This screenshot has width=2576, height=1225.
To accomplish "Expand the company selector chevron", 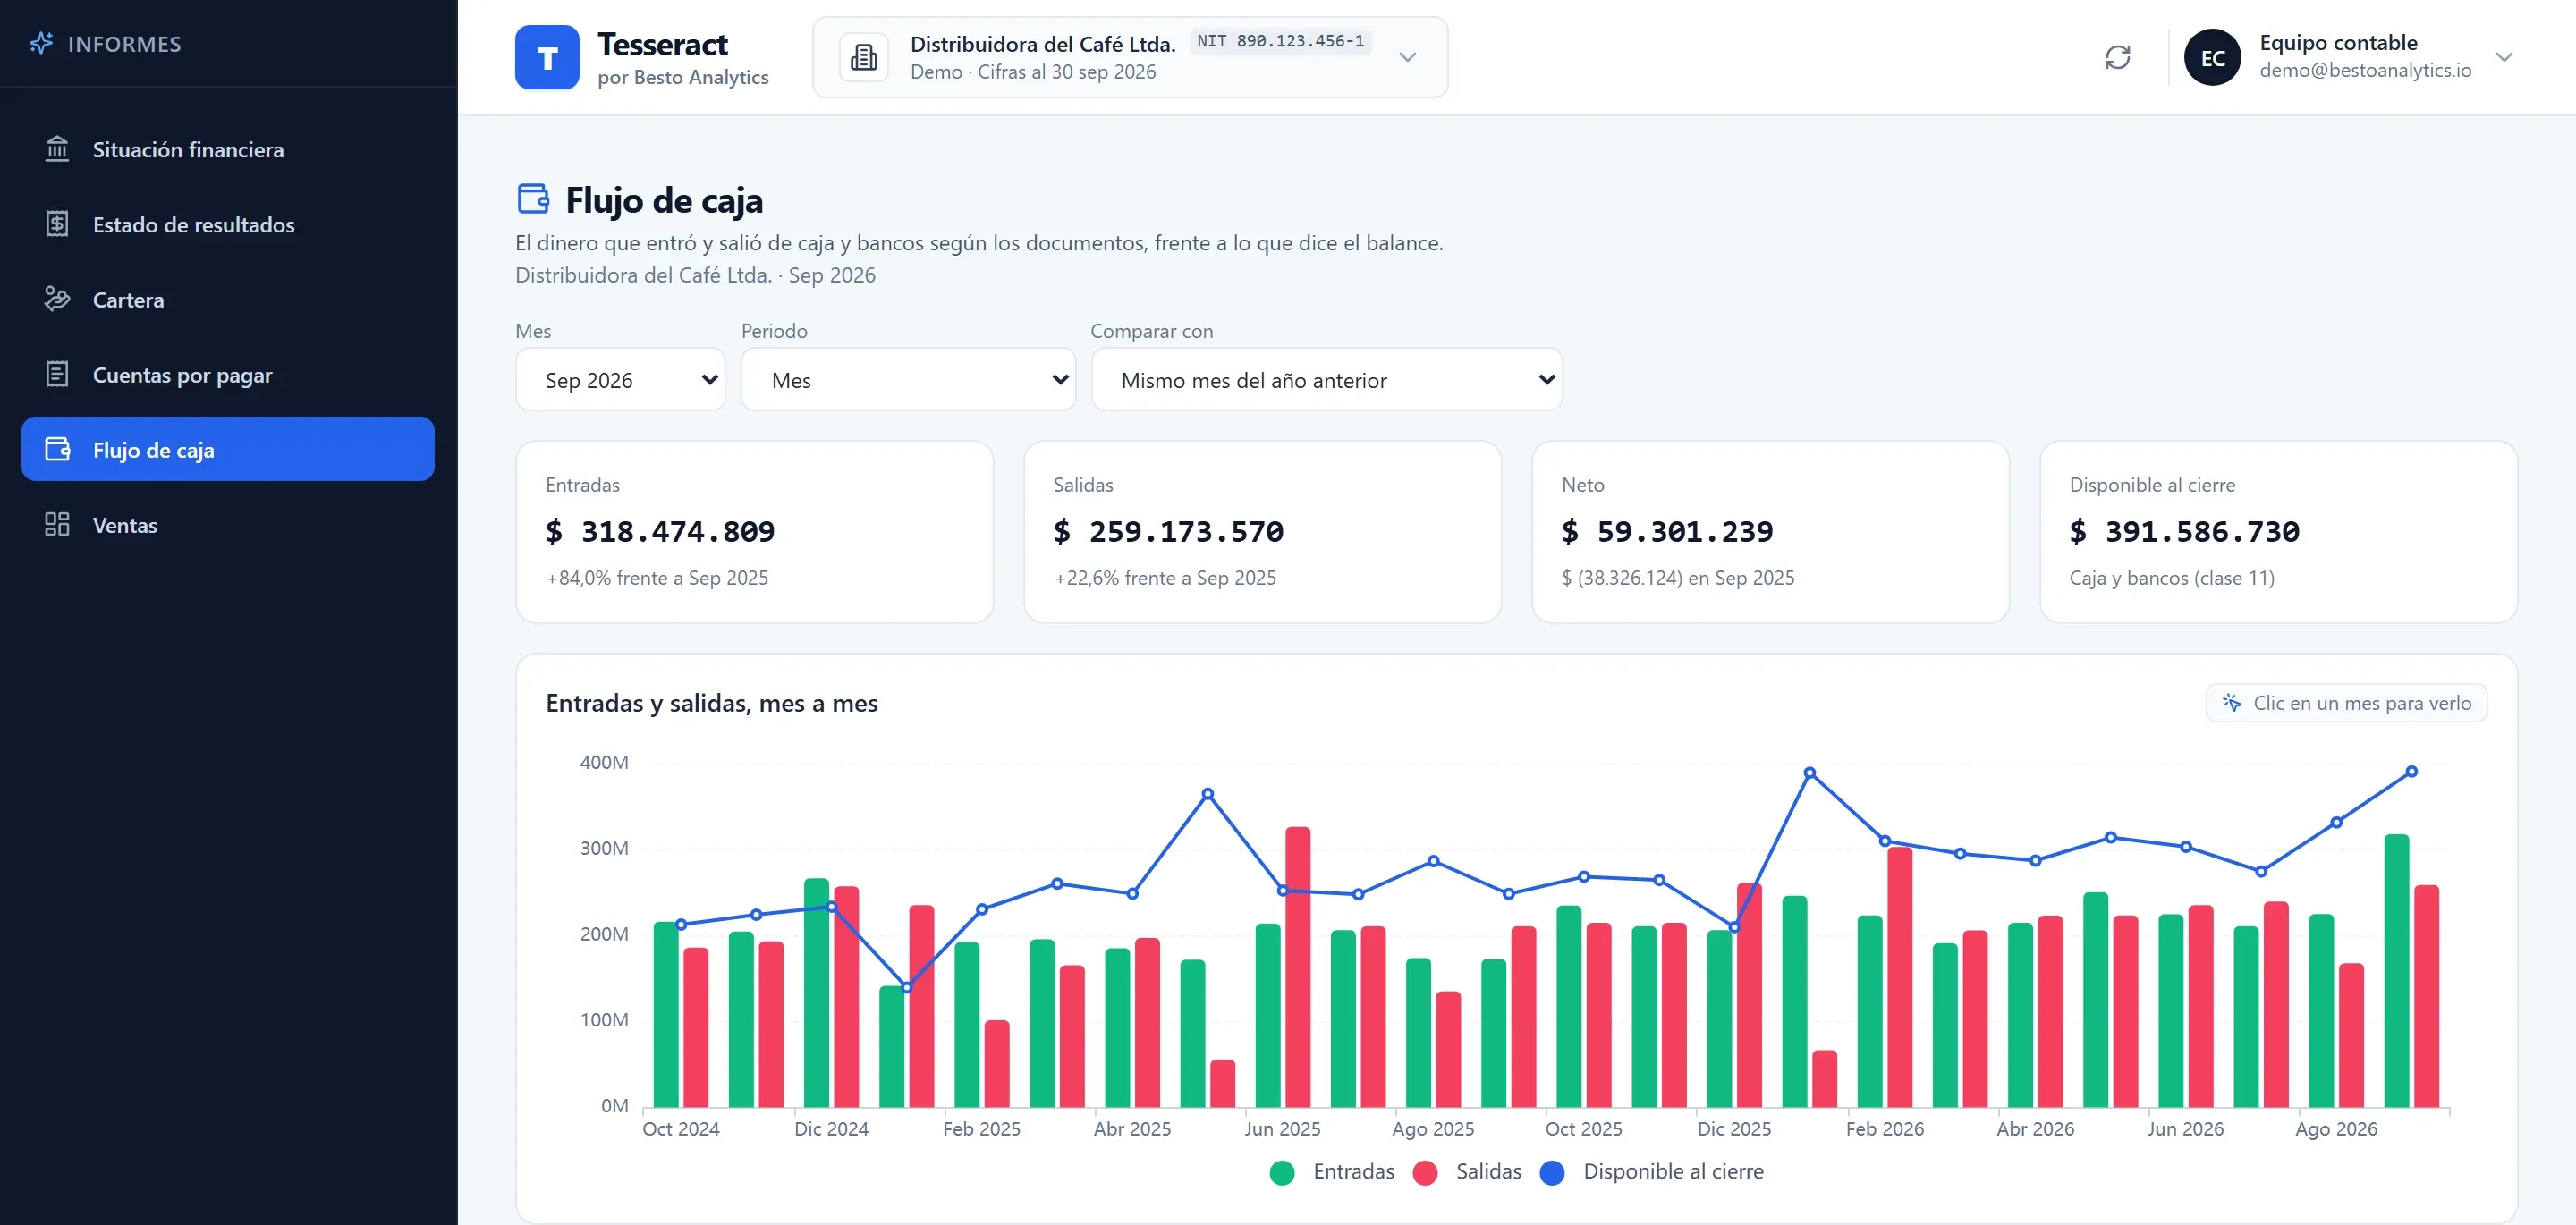I will 1407,57.
